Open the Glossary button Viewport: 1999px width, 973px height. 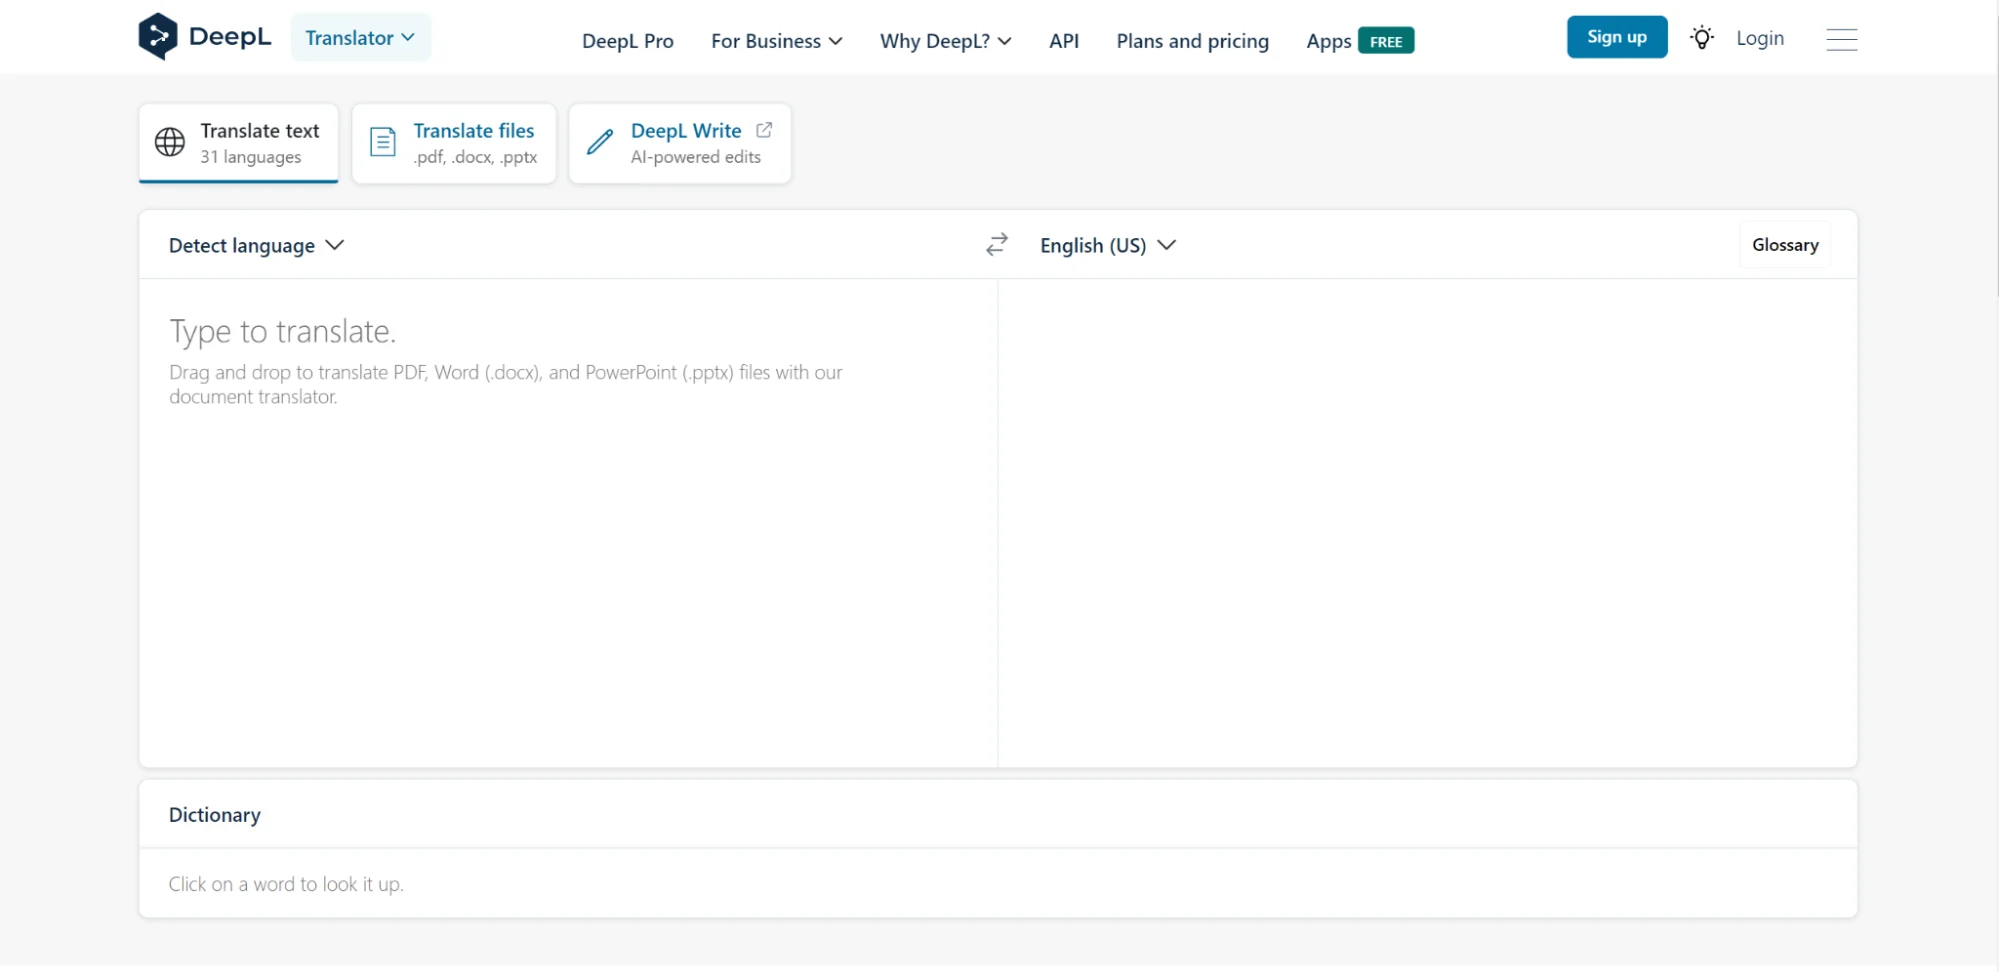pos(1784,245)
